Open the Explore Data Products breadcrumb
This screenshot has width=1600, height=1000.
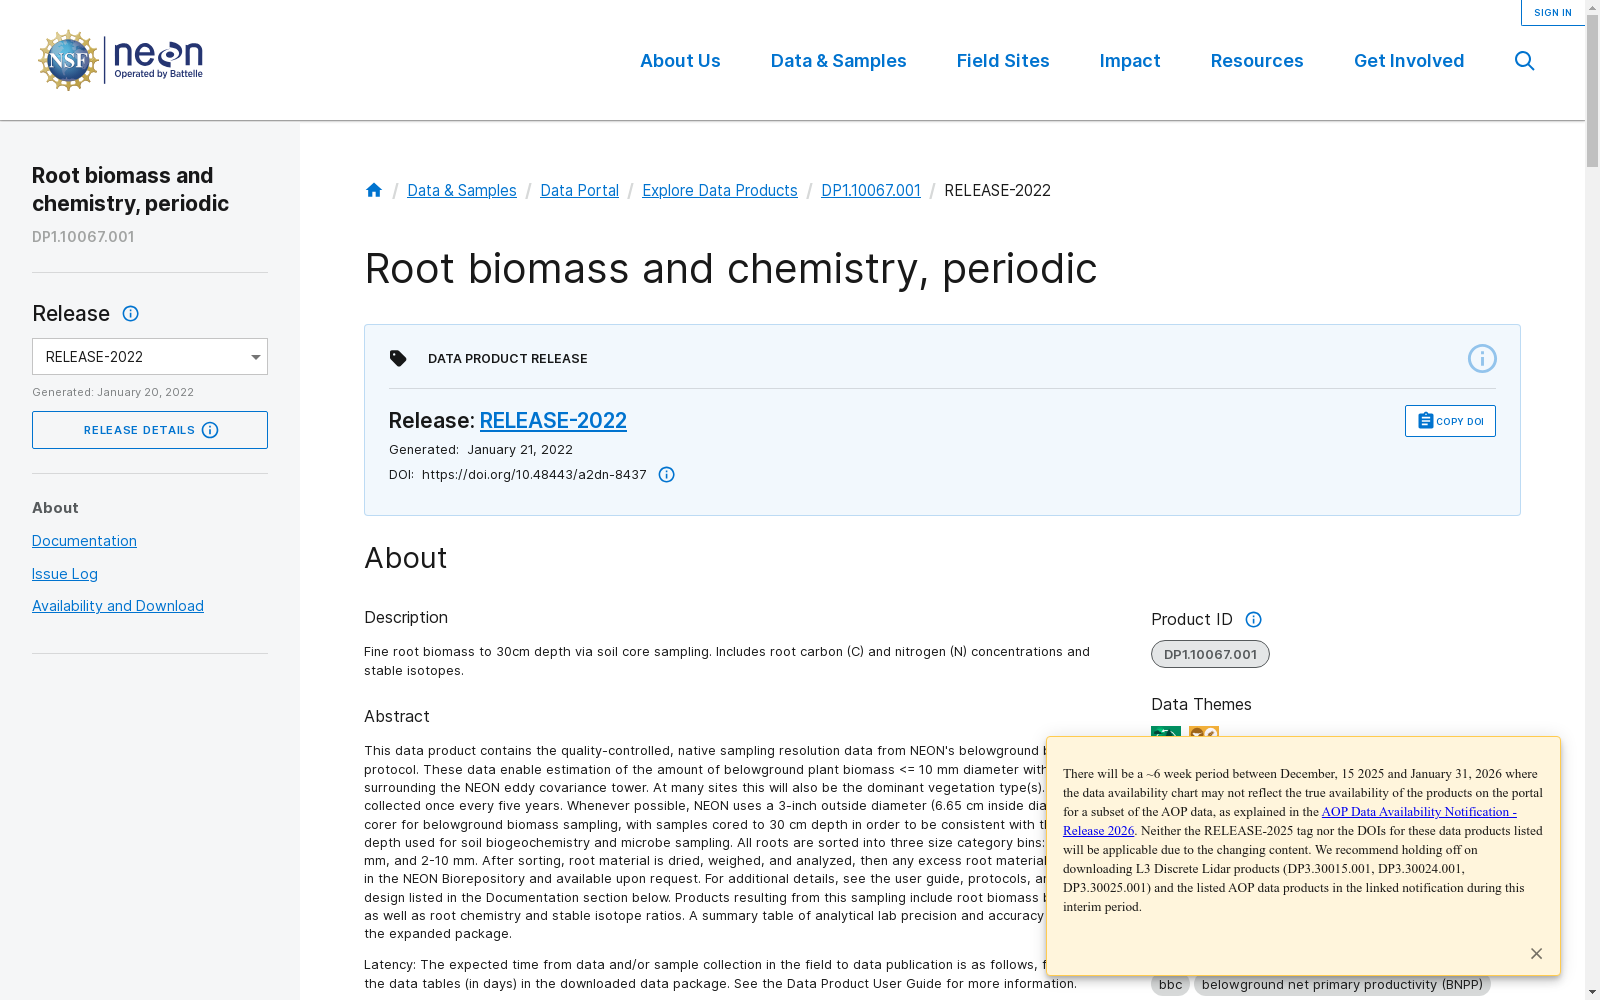(720, 190)
